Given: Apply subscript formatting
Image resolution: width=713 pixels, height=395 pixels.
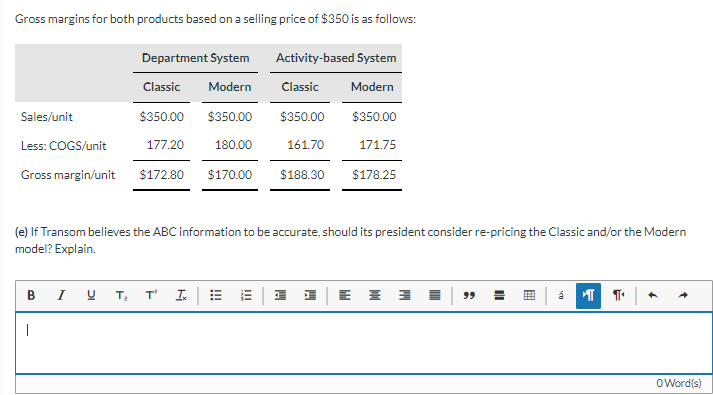Looking at the screenshot, I should pyautogui.click(x=121, y=295).
